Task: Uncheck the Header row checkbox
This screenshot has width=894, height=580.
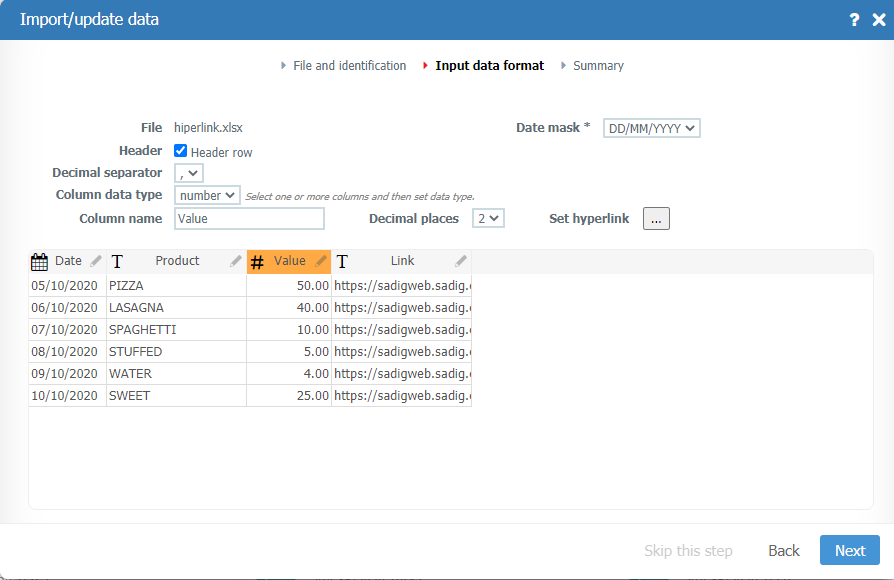Action: [x=181, y=151]
